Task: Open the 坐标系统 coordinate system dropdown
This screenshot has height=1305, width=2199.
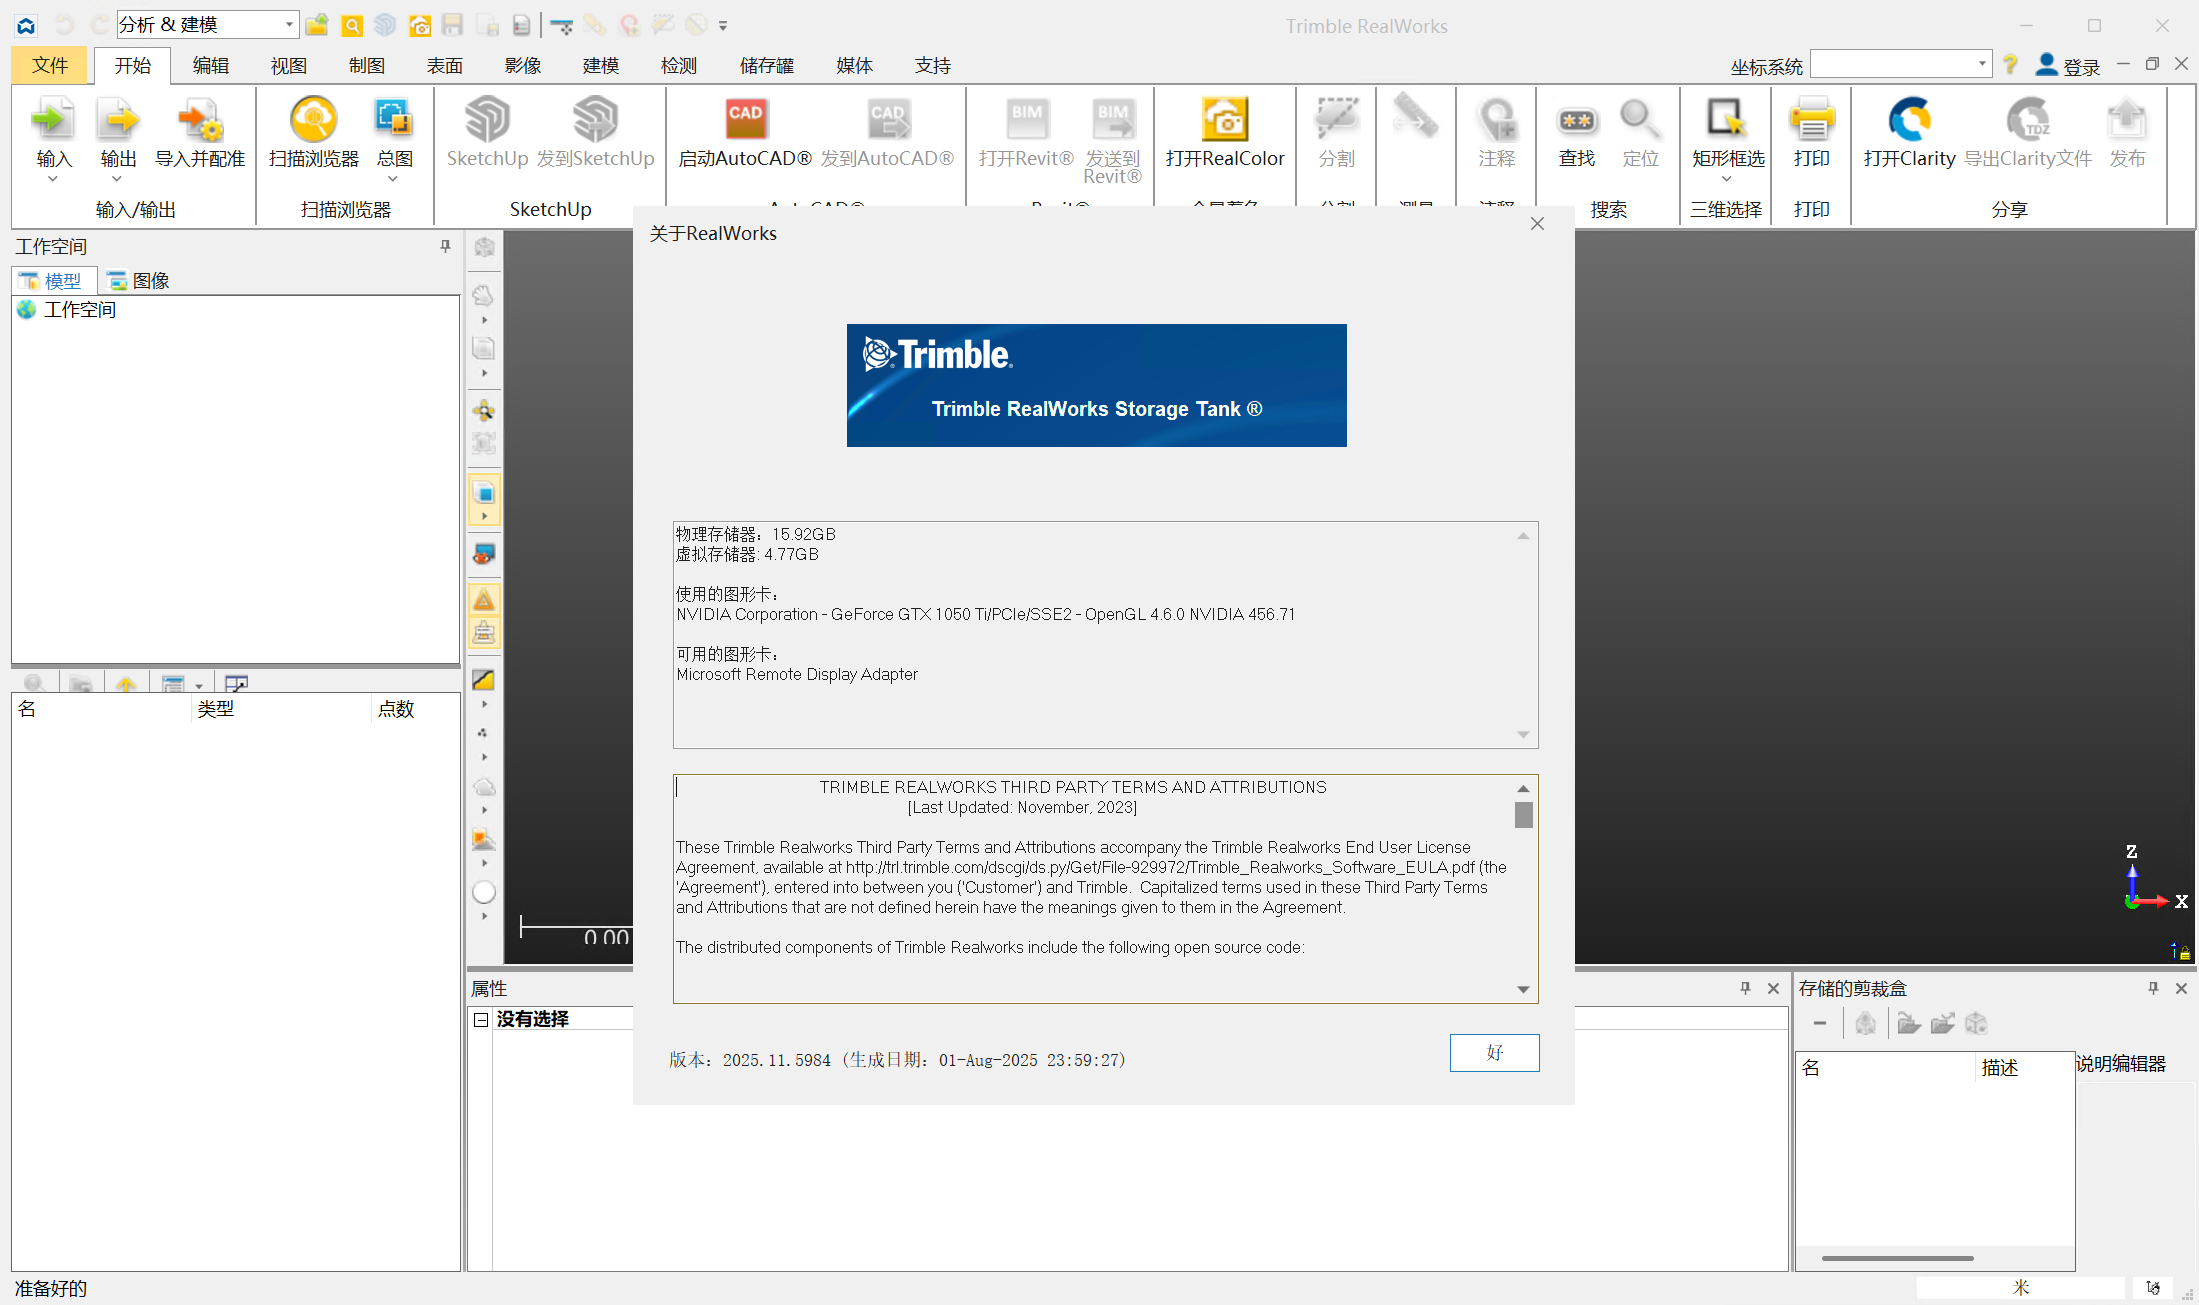Action: pos(1981,64)
